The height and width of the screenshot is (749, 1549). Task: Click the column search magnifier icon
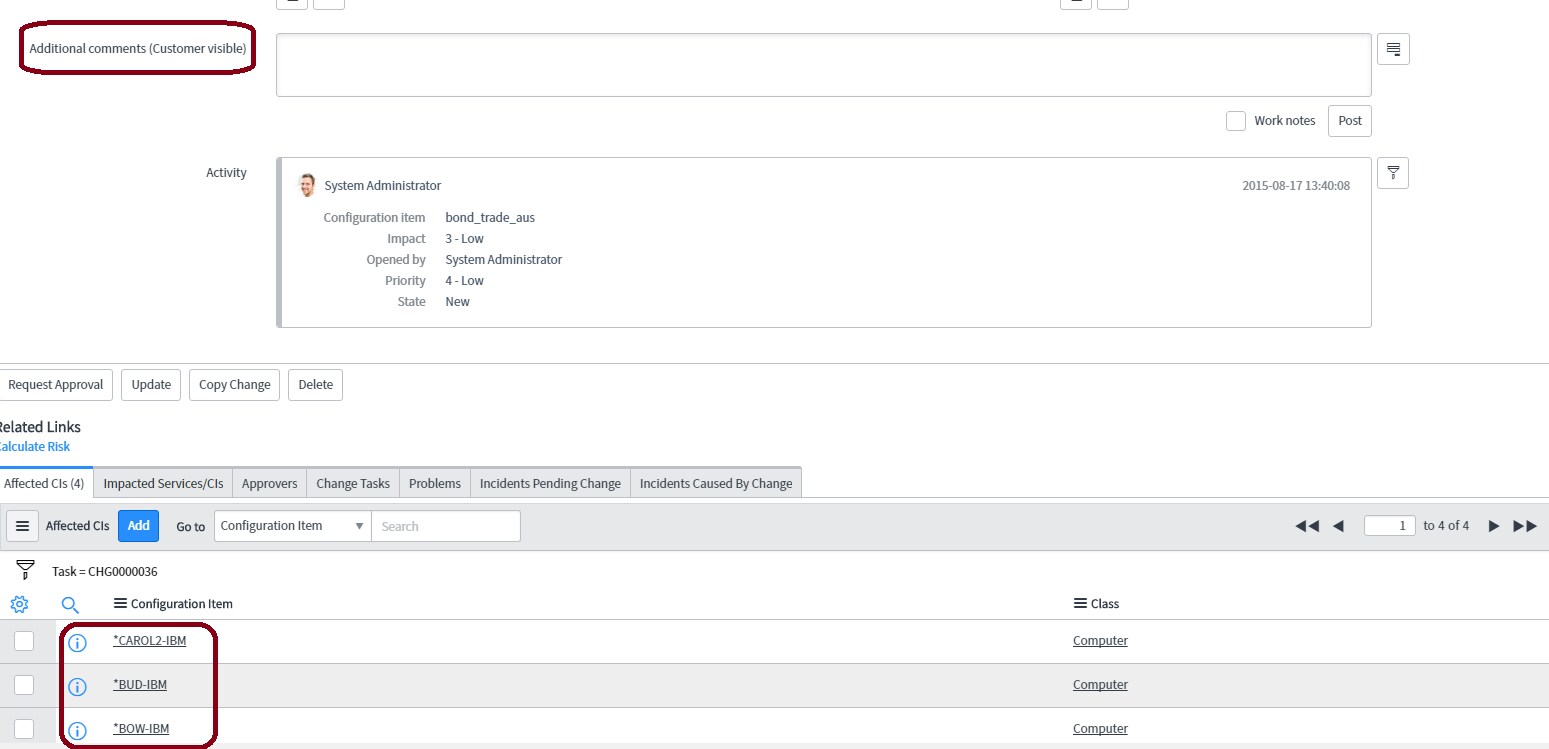click(70, 604)
